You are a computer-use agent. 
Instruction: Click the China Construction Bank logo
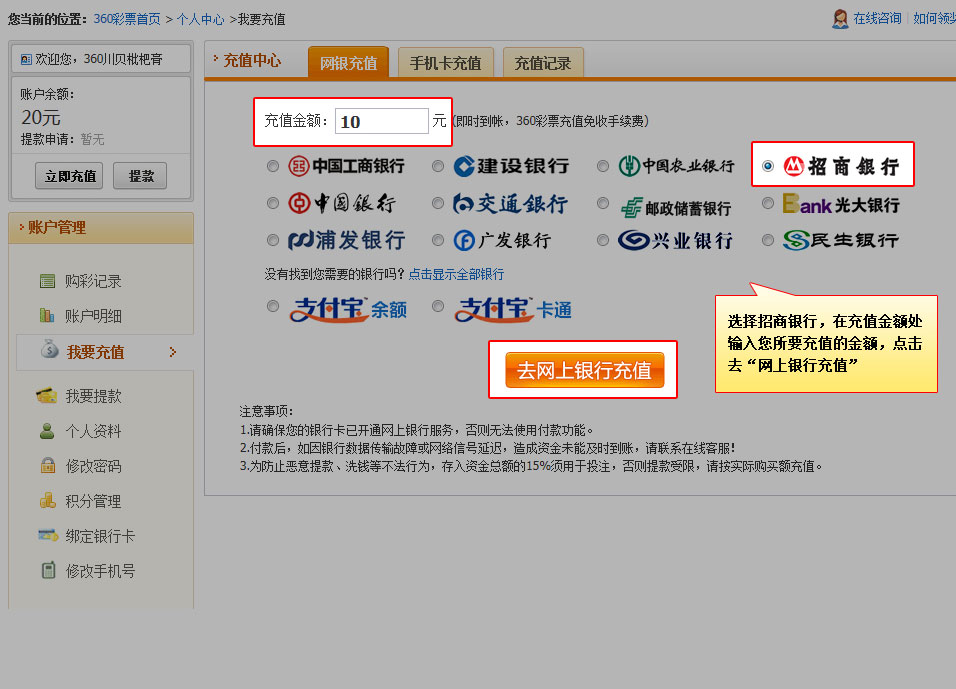tap(512, 166)
